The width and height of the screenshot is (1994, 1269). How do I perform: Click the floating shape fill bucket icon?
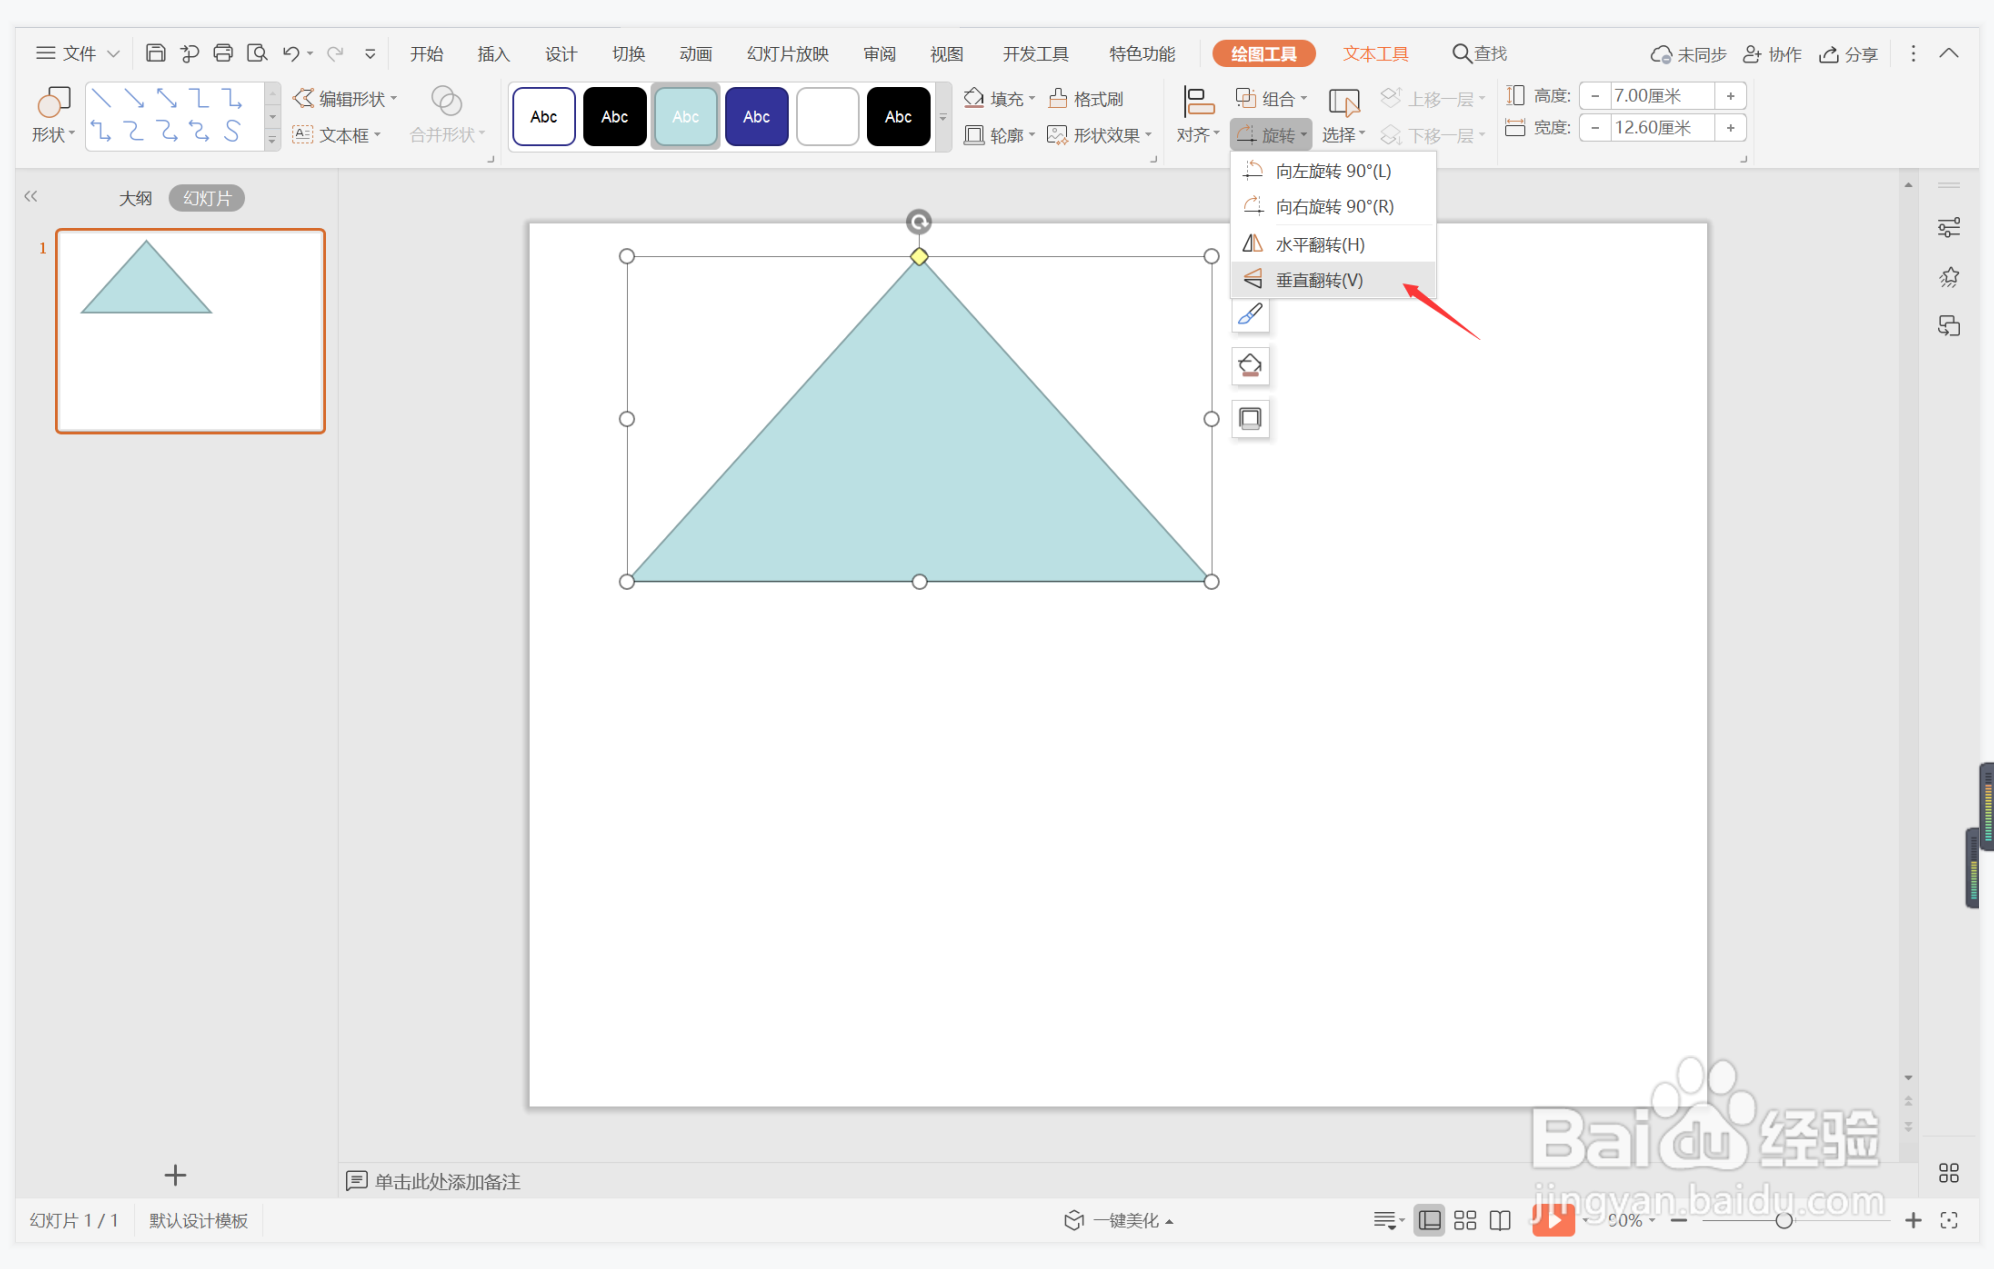coord(1250,366)
